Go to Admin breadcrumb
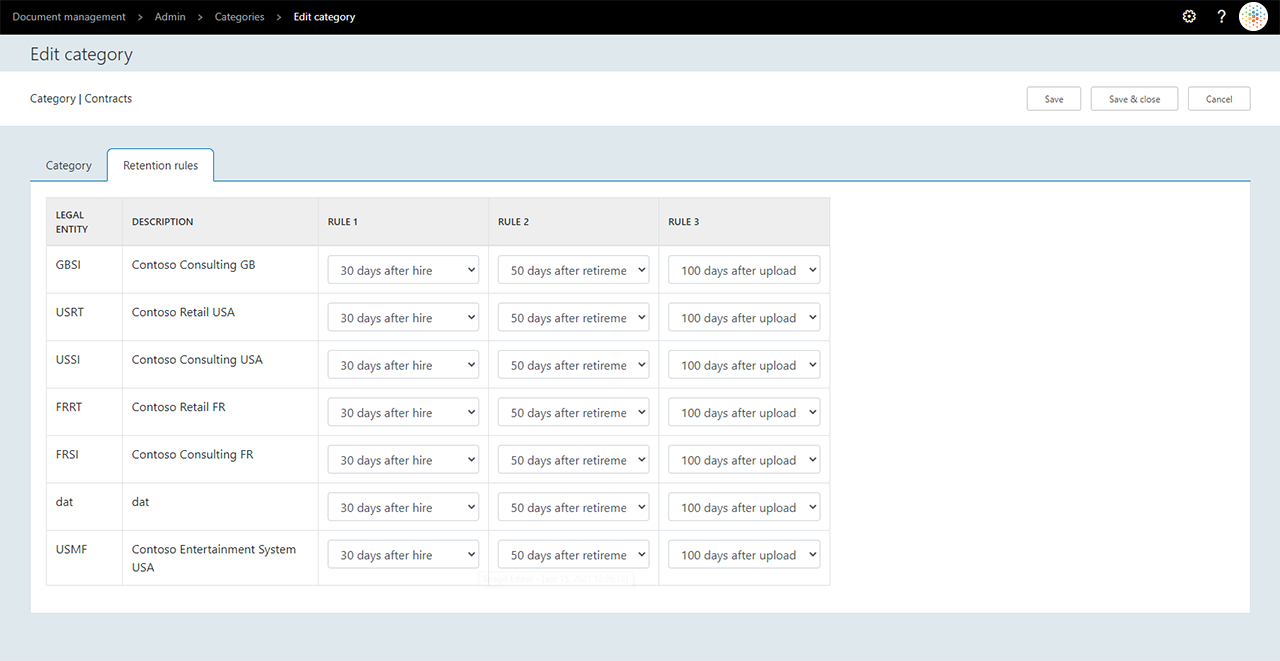This screenshot has width=1280, height=661. click(x=170, y=17)
